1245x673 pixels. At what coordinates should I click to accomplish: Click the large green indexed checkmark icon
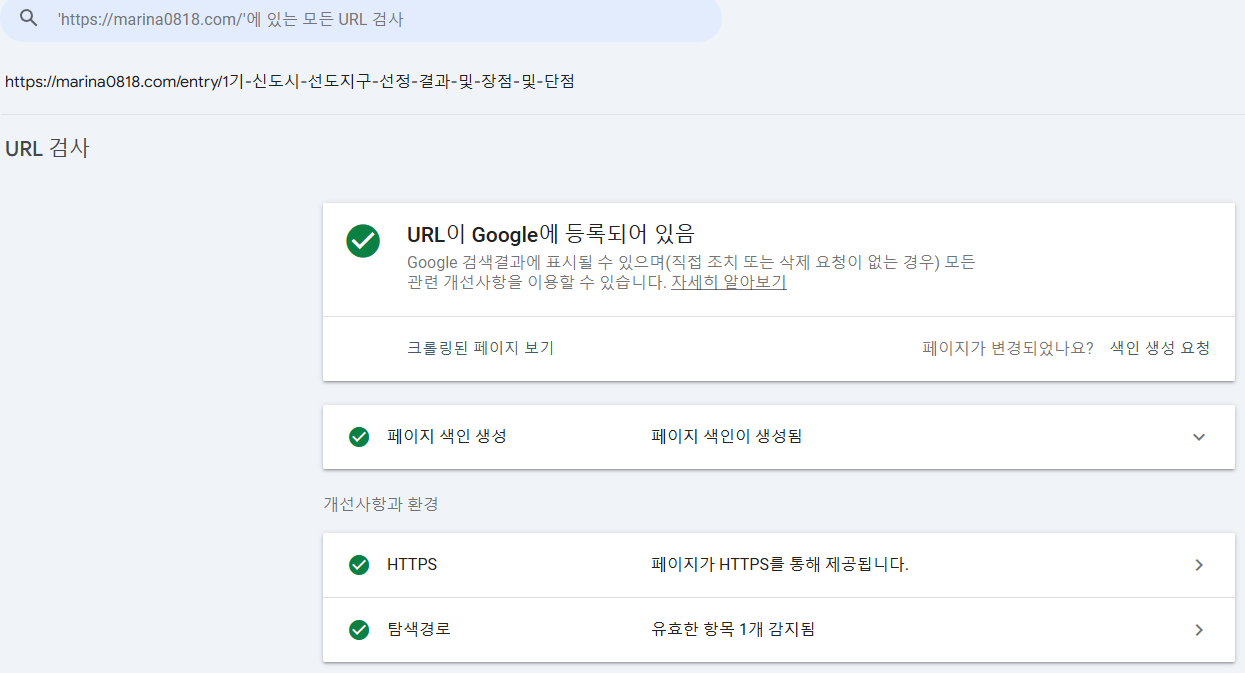pyautogui.click(x=363, y=241)
